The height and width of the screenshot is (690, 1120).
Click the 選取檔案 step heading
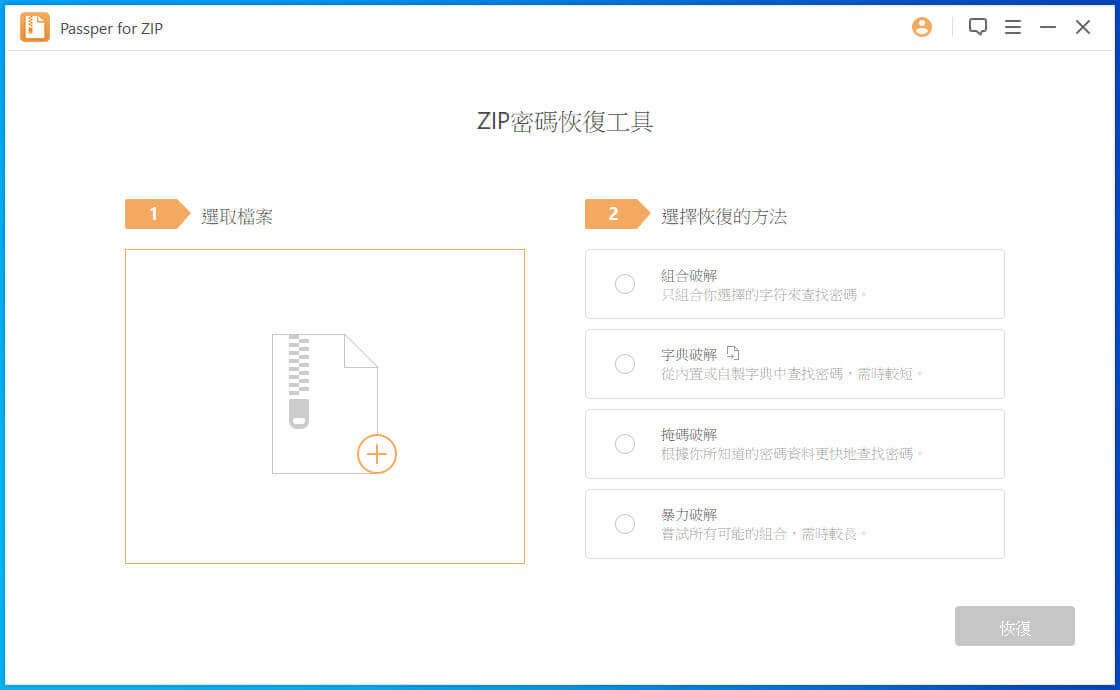coord(237,216)
